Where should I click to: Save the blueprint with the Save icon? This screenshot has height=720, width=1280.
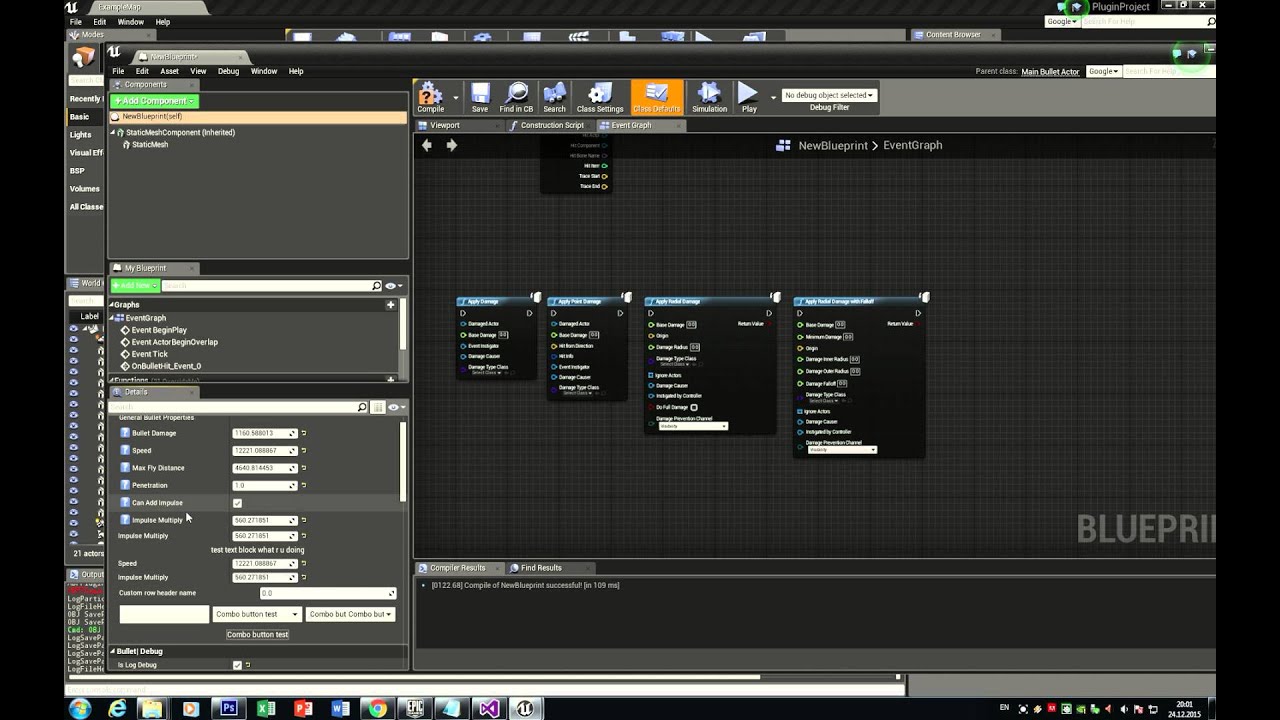tap(480, 97)
